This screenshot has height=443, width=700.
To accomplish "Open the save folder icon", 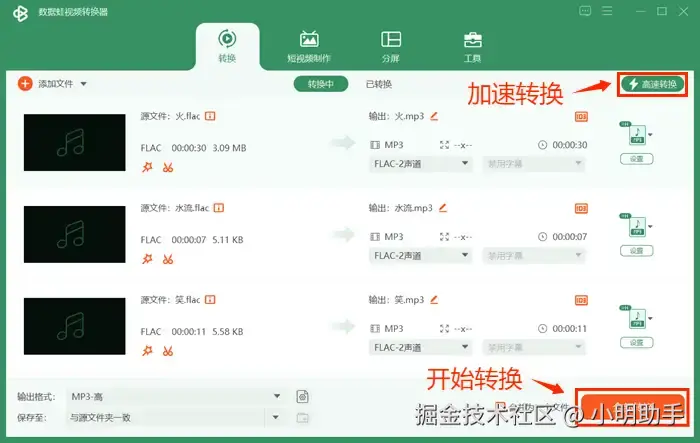I will (x=303, y=418).
